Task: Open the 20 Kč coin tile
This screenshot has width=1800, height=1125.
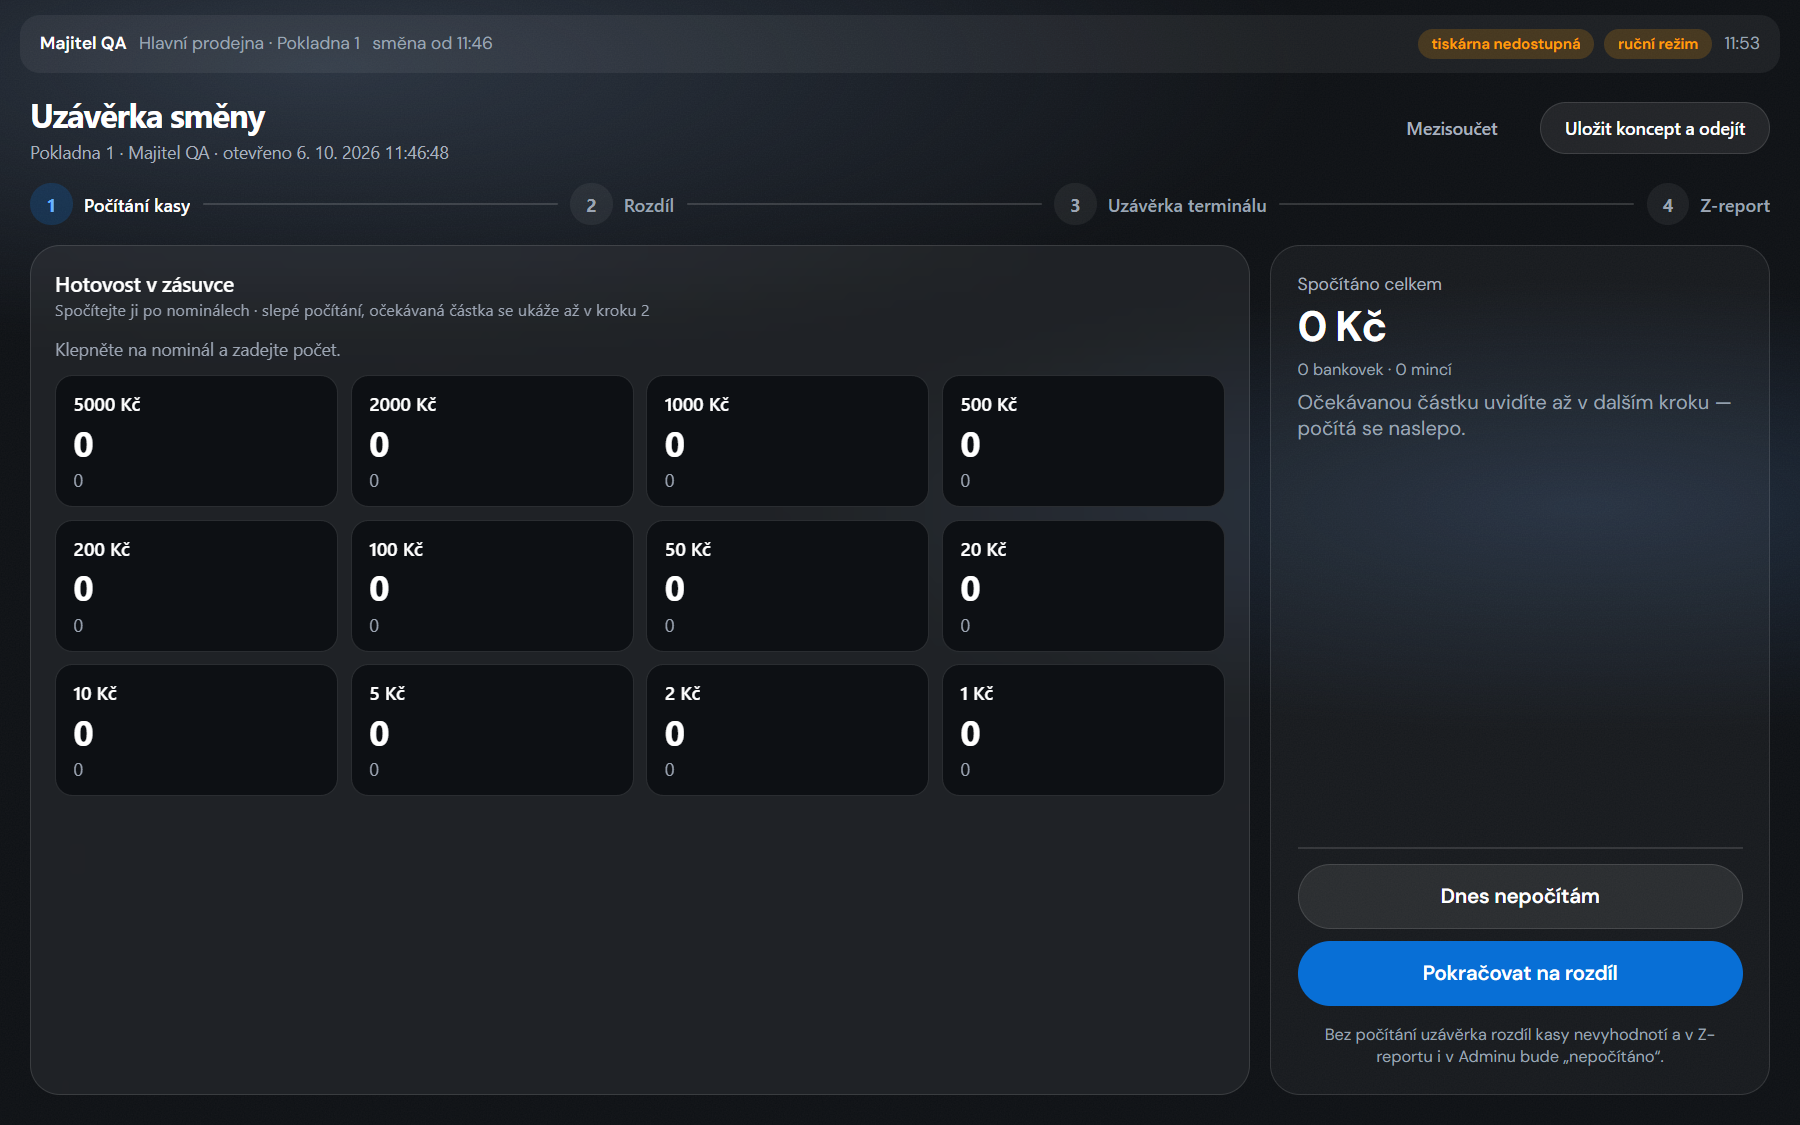Action: pyautogui.click(x=1083, y=586)
